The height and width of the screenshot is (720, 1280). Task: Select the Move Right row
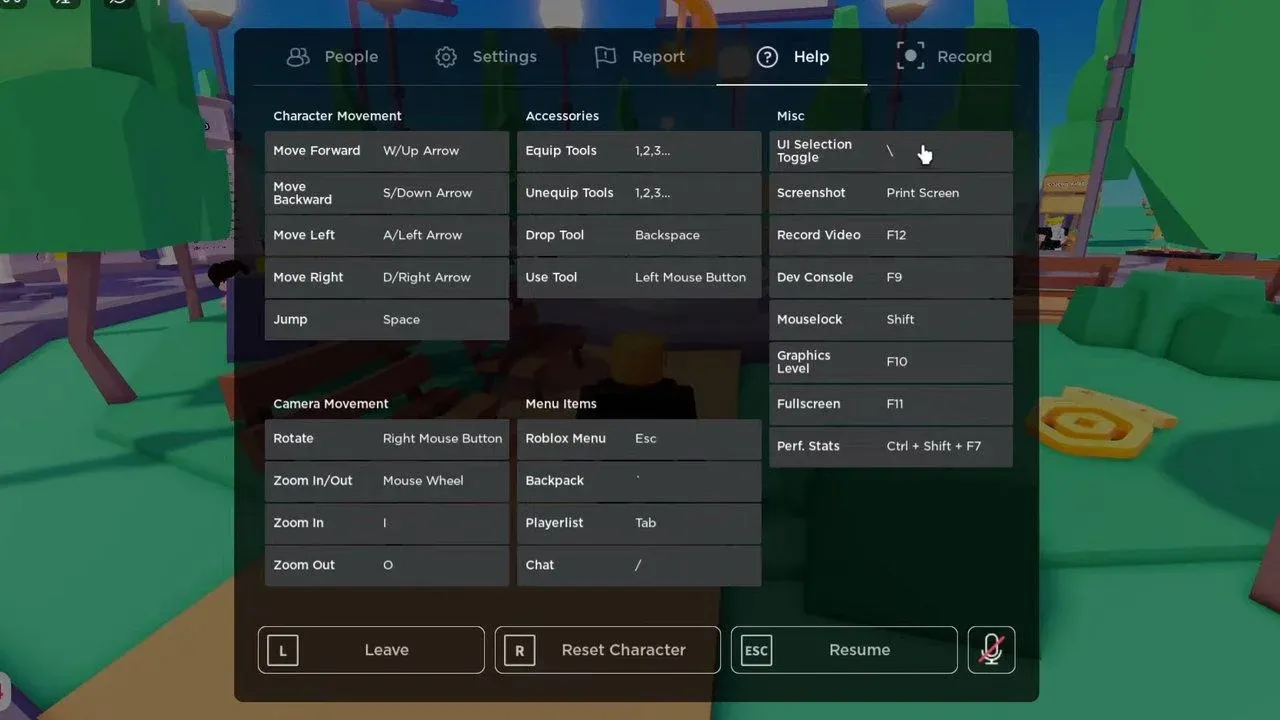pos(387,277)
